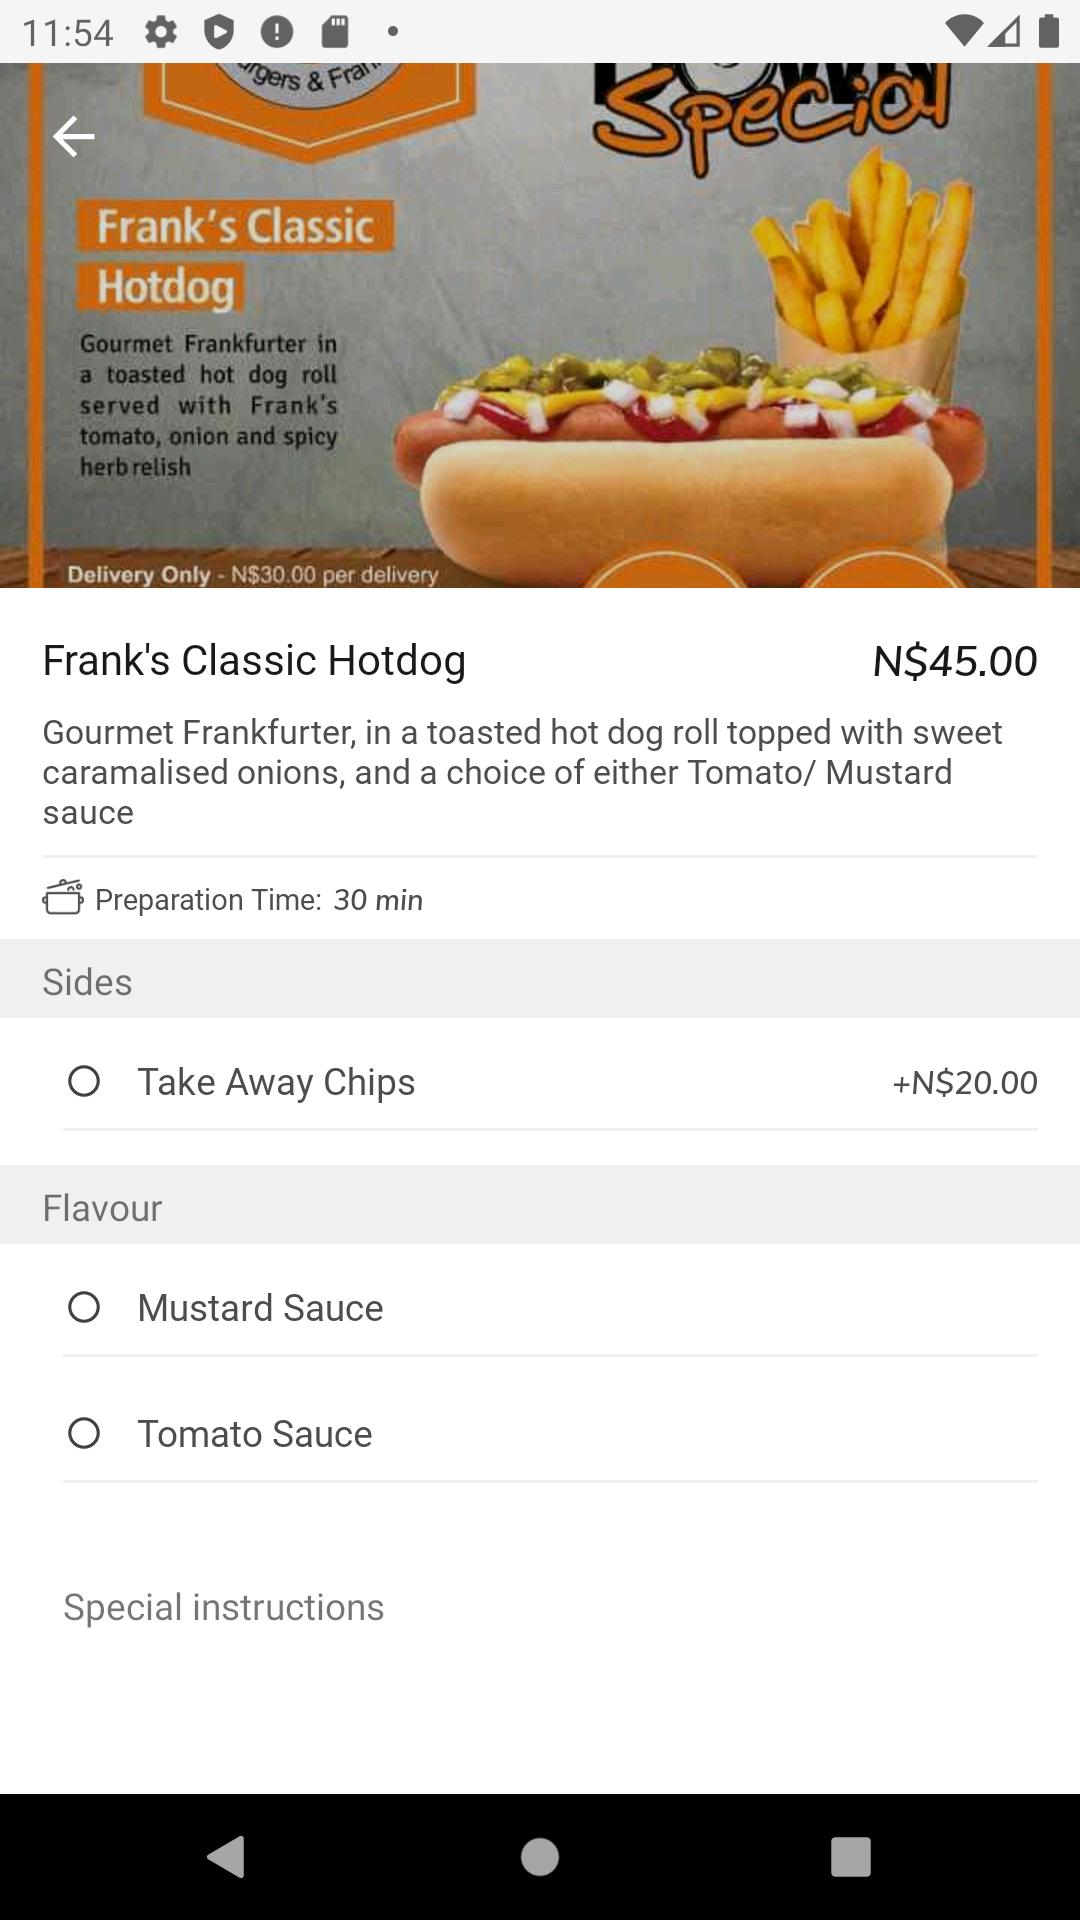This screenshot has height=1920, width=1080.
Task: Tap the Preparation Time 30 min label
Action: (x=259, y=900)
